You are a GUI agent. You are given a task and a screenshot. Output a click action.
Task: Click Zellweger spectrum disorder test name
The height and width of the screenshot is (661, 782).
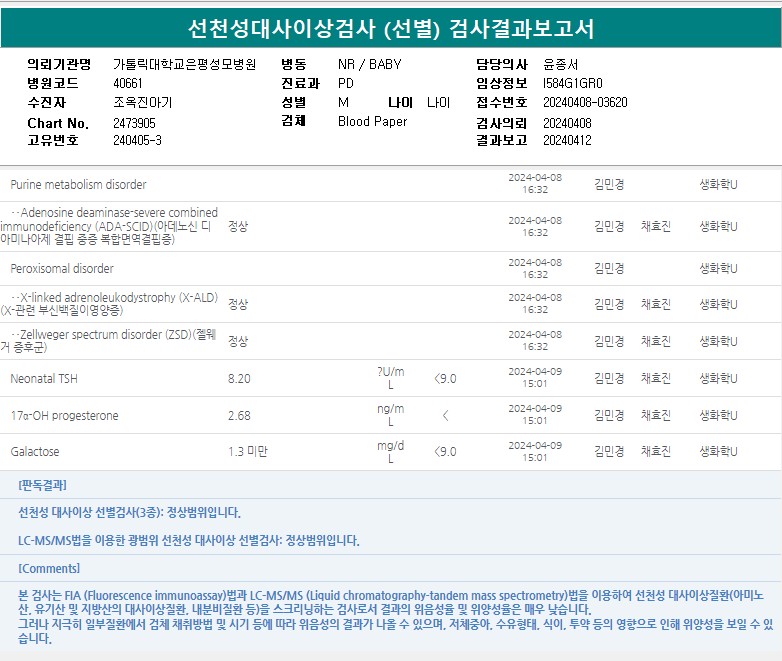(x=108, y=341)
